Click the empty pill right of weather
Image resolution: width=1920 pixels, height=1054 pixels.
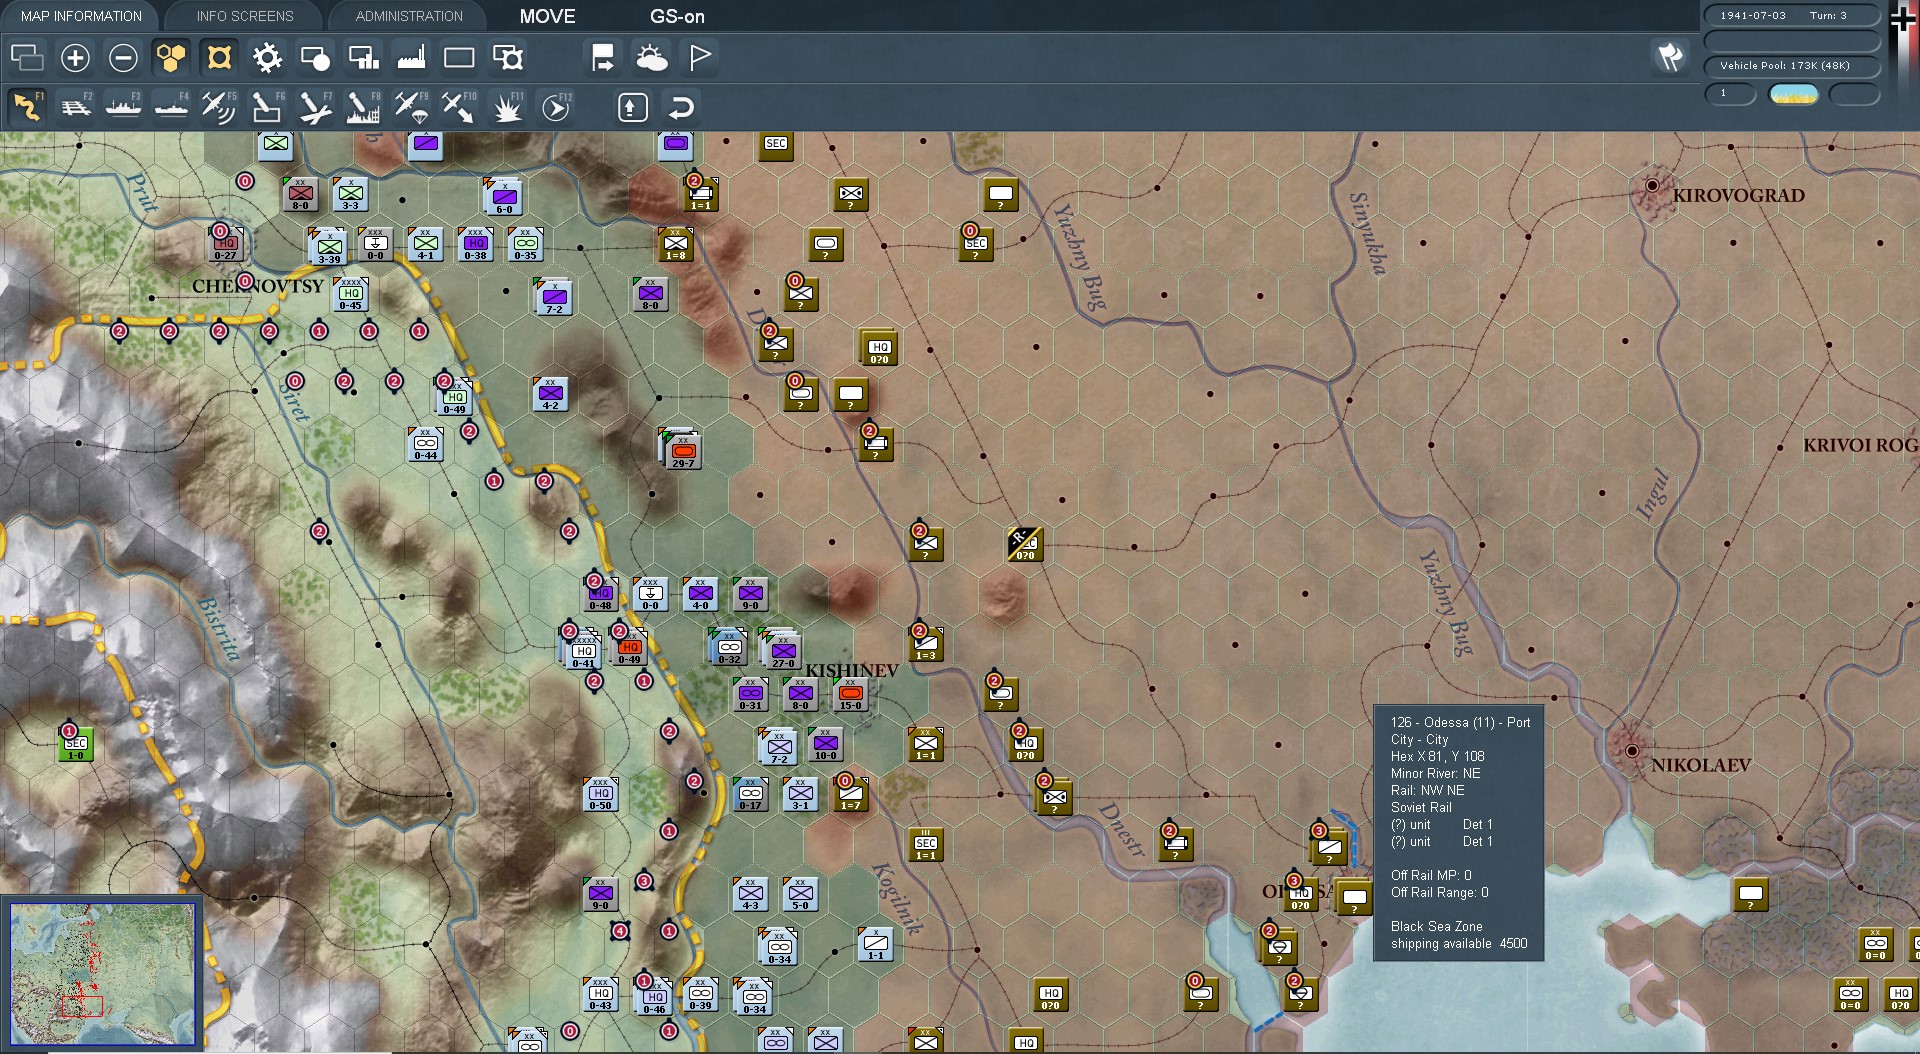pos(1855,94)
